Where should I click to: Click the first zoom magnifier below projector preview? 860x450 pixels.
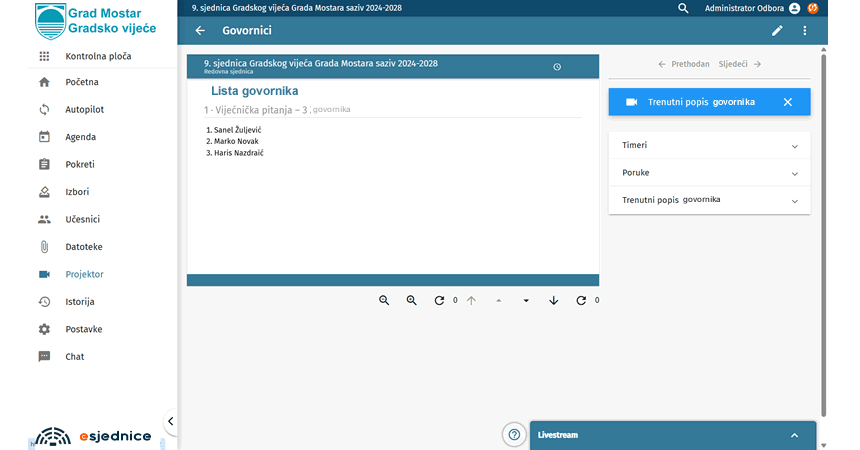[x=384, y=300]
